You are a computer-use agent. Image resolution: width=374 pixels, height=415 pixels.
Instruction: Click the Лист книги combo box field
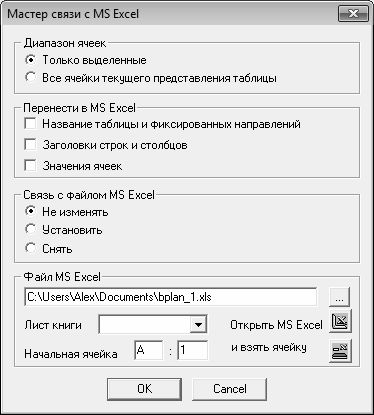point(153,324)
